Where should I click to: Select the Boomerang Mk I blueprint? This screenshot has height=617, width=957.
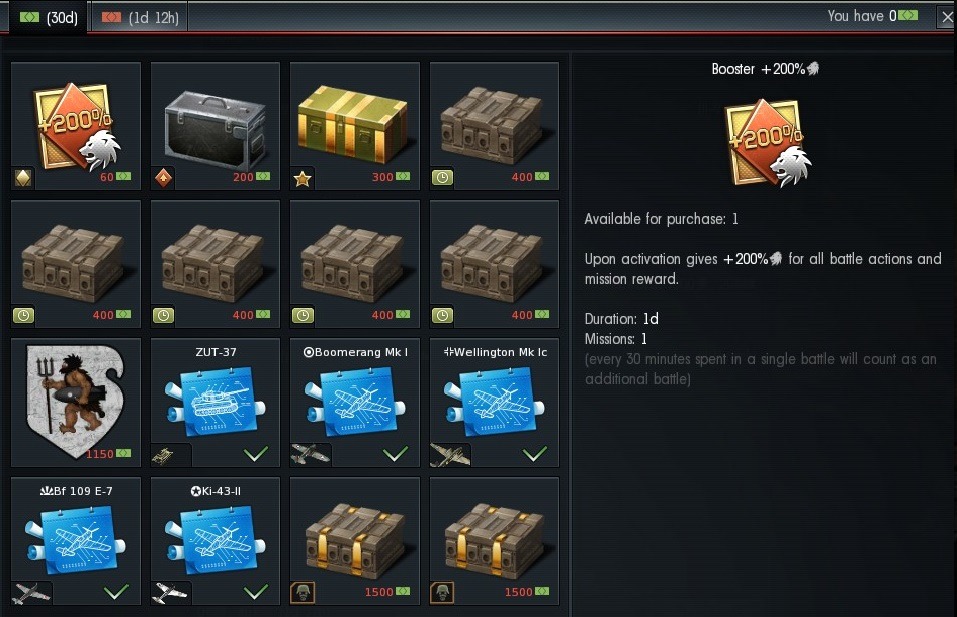pyautogui.click(x=355, y=403)
